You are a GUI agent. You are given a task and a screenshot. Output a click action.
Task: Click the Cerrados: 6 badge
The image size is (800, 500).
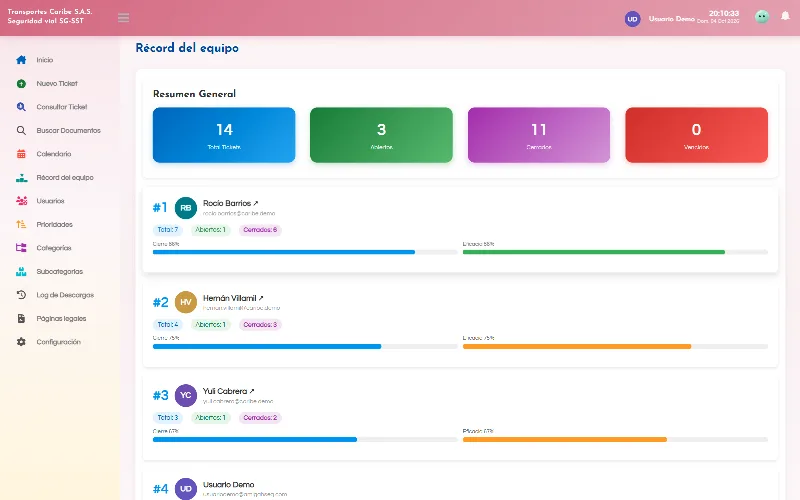pyautogui.click(x=260, y=230)
